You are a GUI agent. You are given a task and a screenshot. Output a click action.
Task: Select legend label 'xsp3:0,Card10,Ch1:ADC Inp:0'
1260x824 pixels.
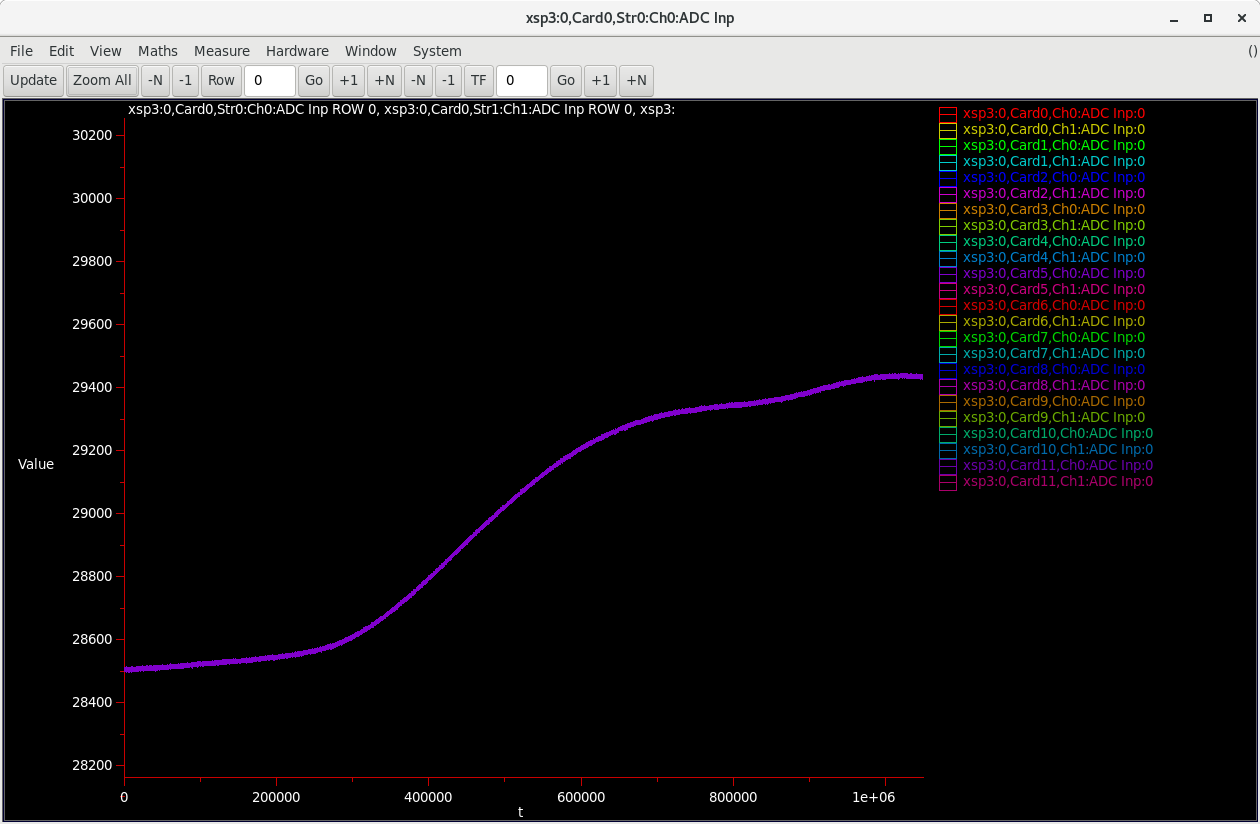(x=1058, y=450)
